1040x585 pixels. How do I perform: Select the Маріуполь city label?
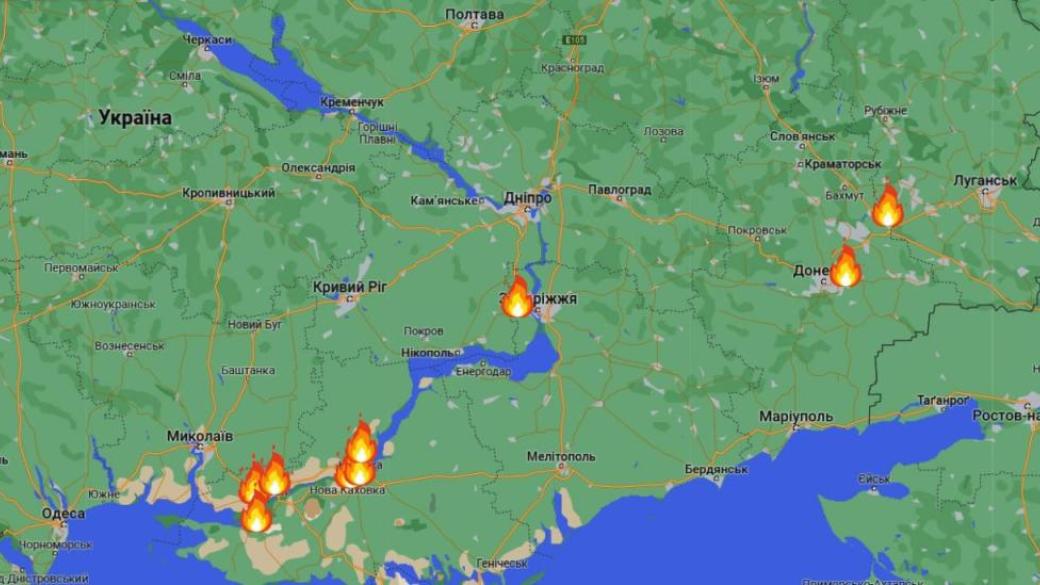[x=795, y=417]
